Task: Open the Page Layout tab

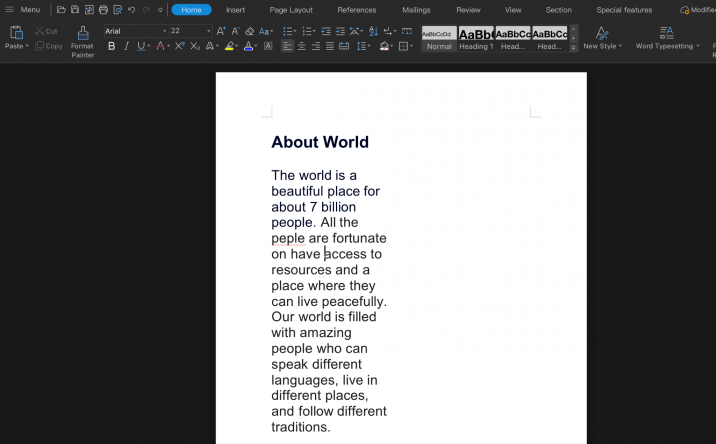Action: coord(291,10)
